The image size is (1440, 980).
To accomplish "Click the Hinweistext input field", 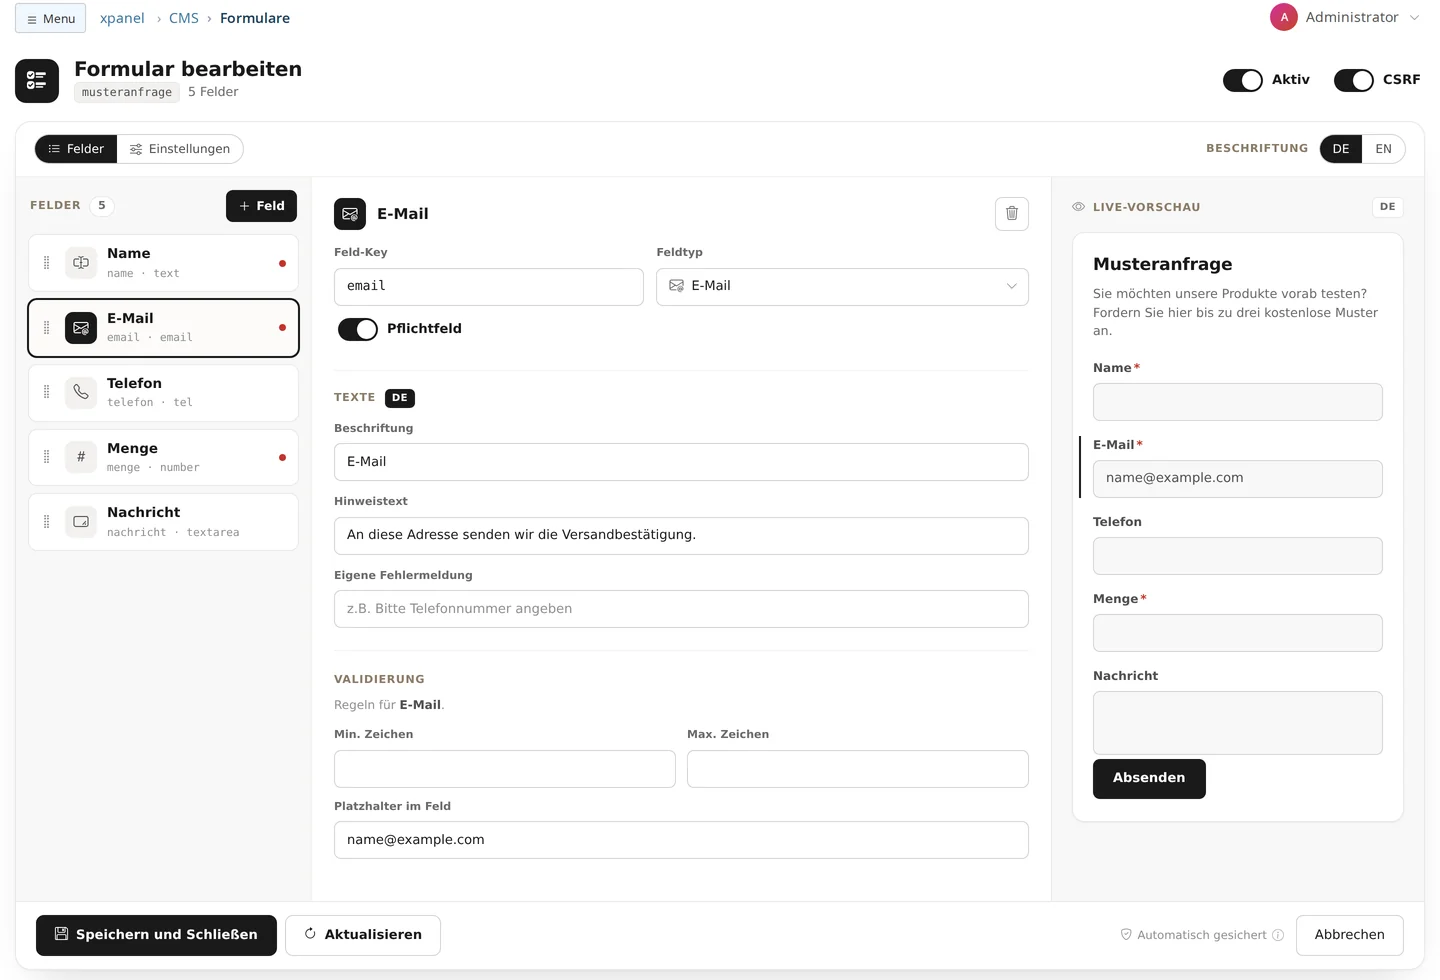I will (x=681, y=536).
